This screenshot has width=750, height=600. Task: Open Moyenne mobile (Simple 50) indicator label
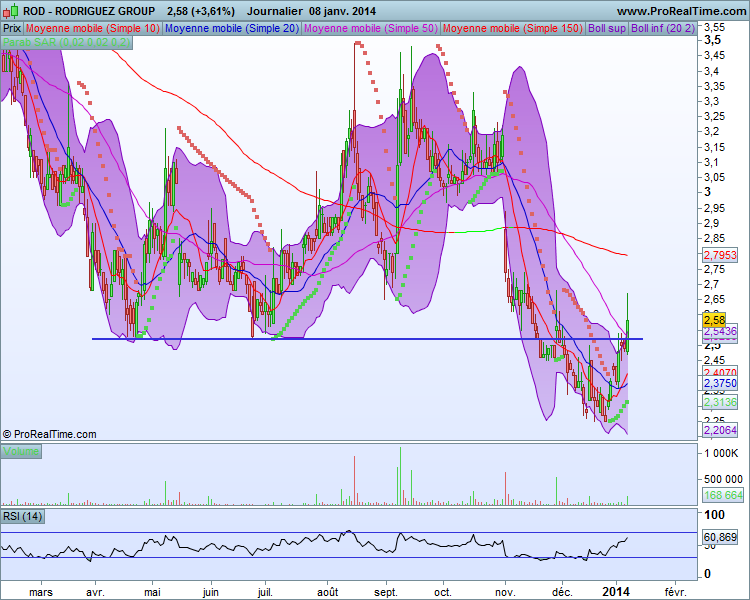coord(371,28)
